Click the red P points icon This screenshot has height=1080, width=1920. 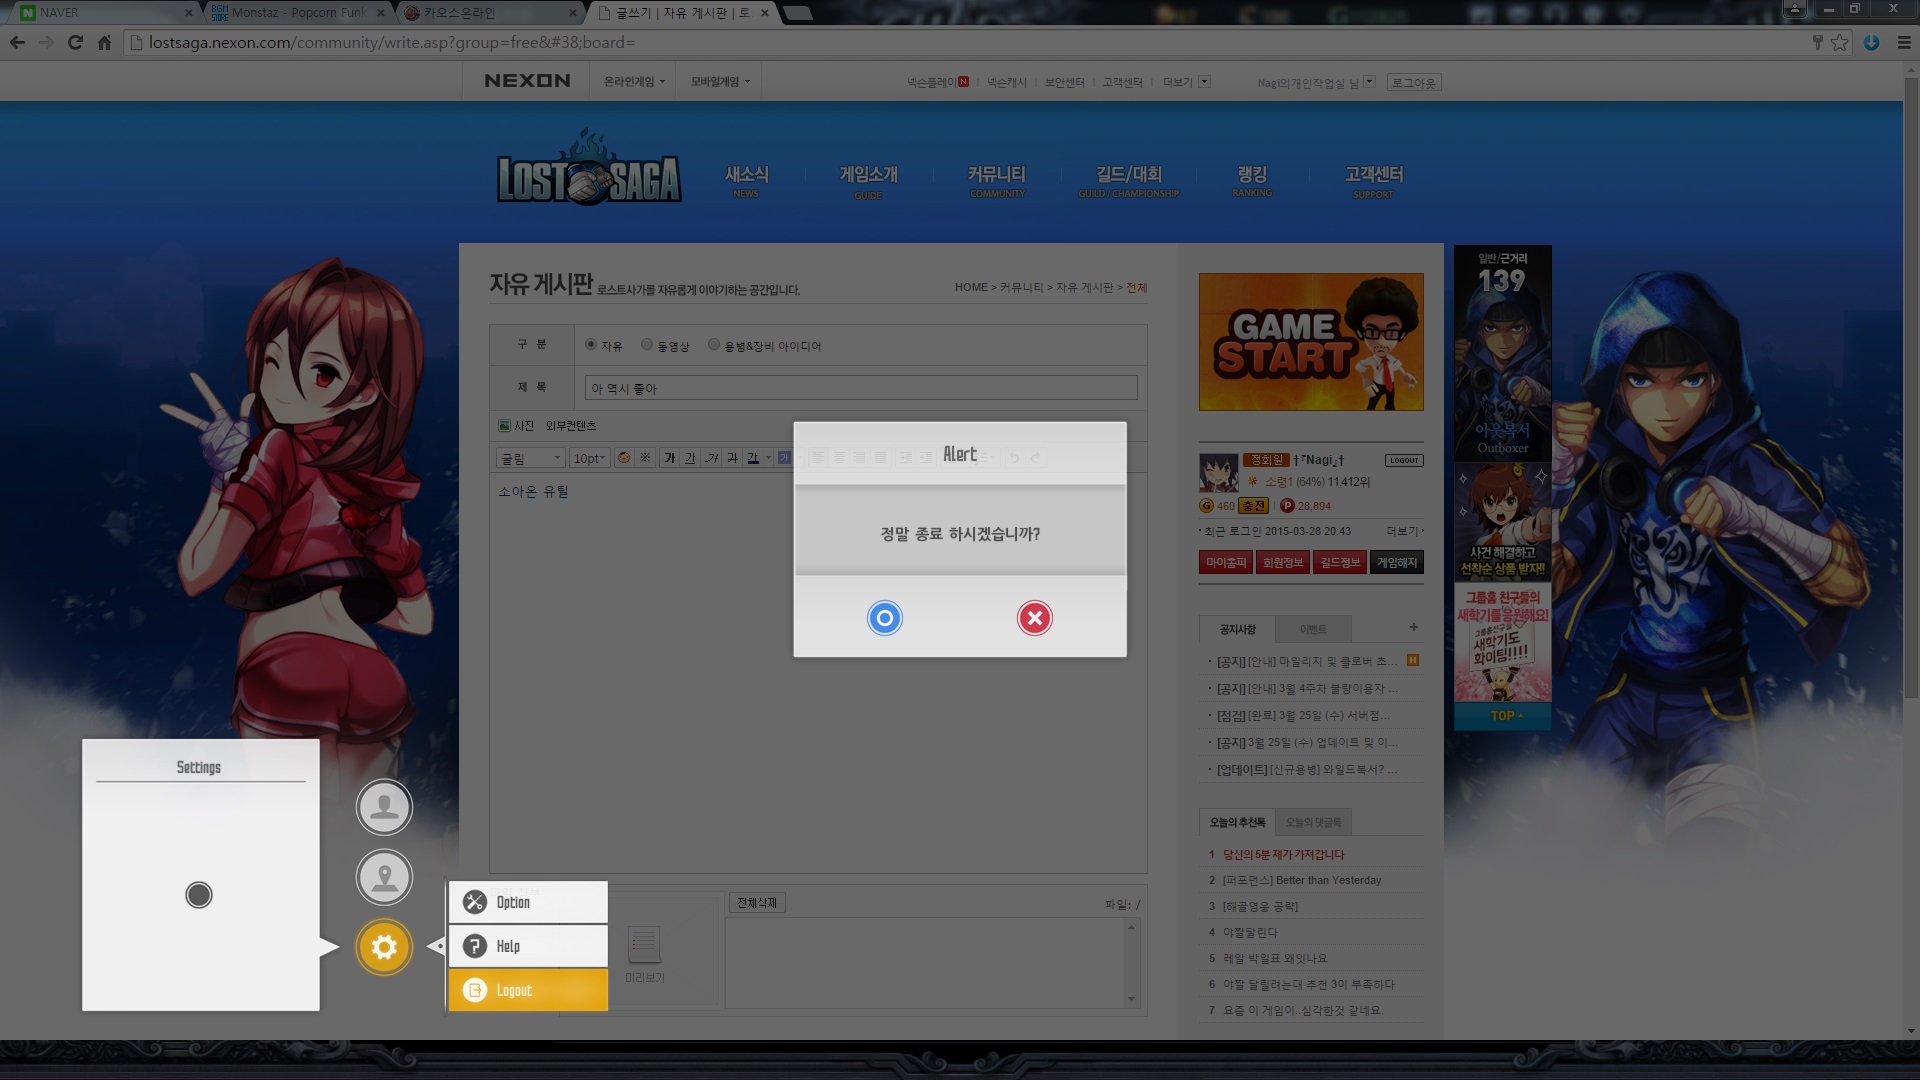coord(1287,506)
